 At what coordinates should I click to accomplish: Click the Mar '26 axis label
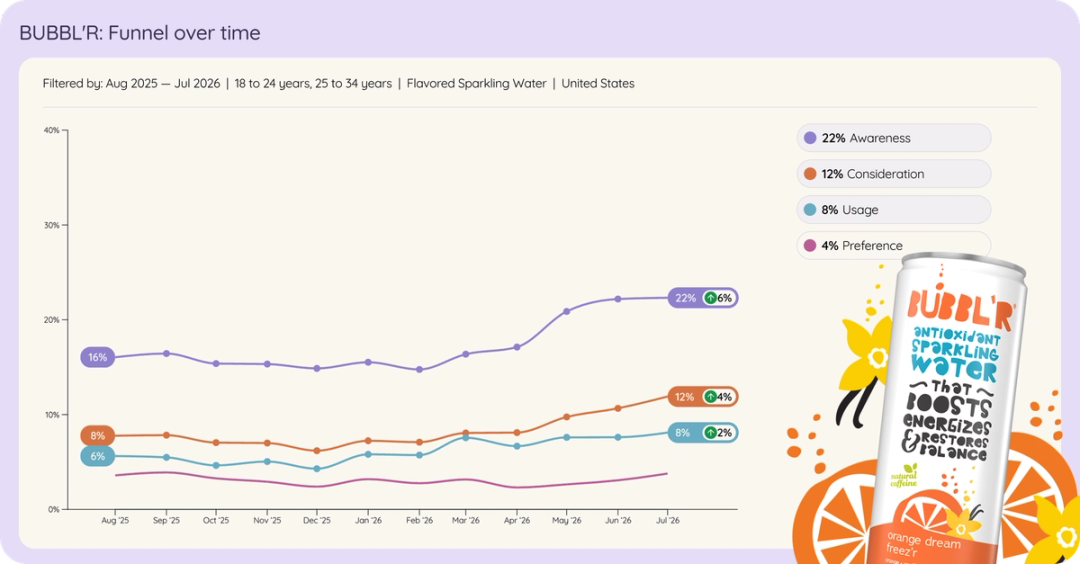click(x=466, y=521)
